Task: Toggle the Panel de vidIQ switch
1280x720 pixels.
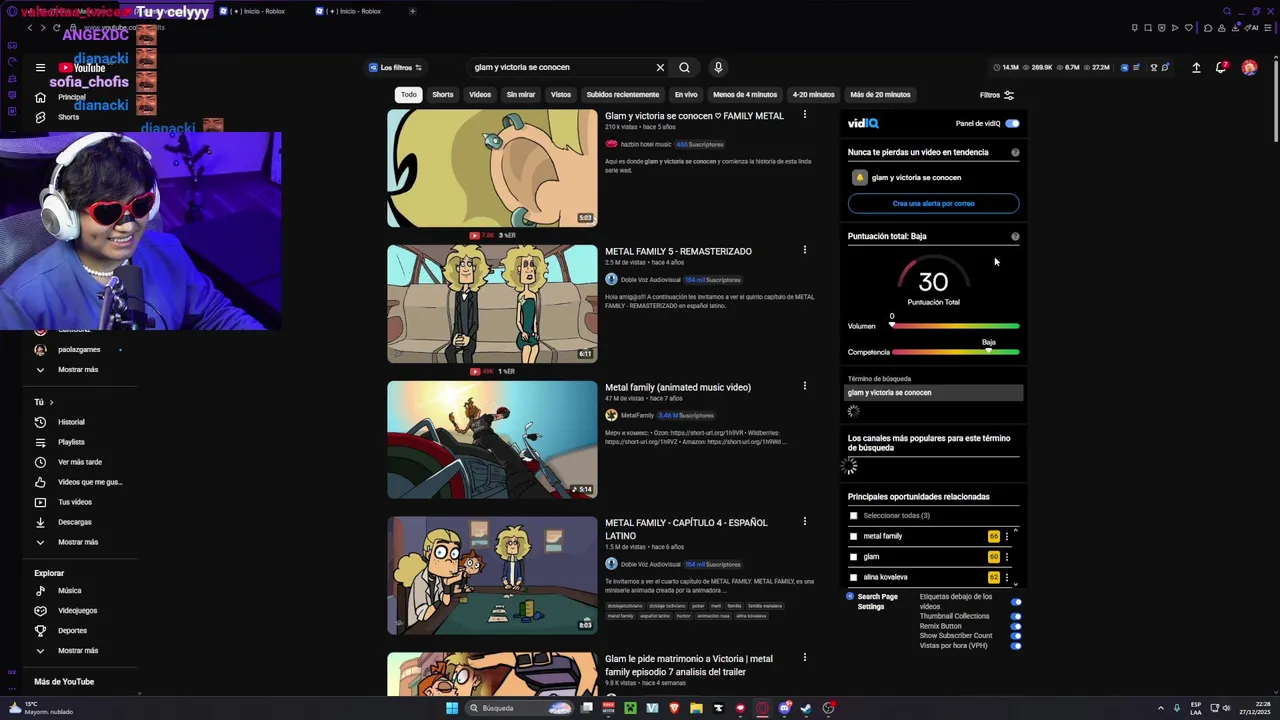Action: point(1012,124)
